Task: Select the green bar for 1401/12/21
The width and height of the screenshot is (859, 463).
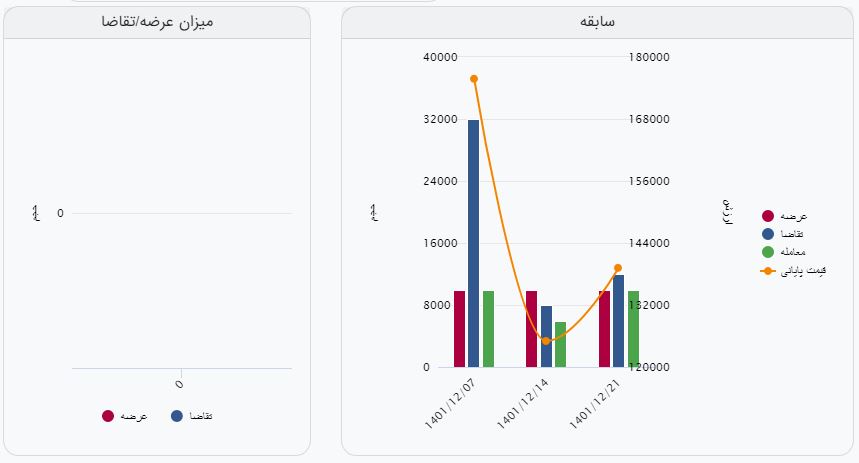Action: point(633,329)
